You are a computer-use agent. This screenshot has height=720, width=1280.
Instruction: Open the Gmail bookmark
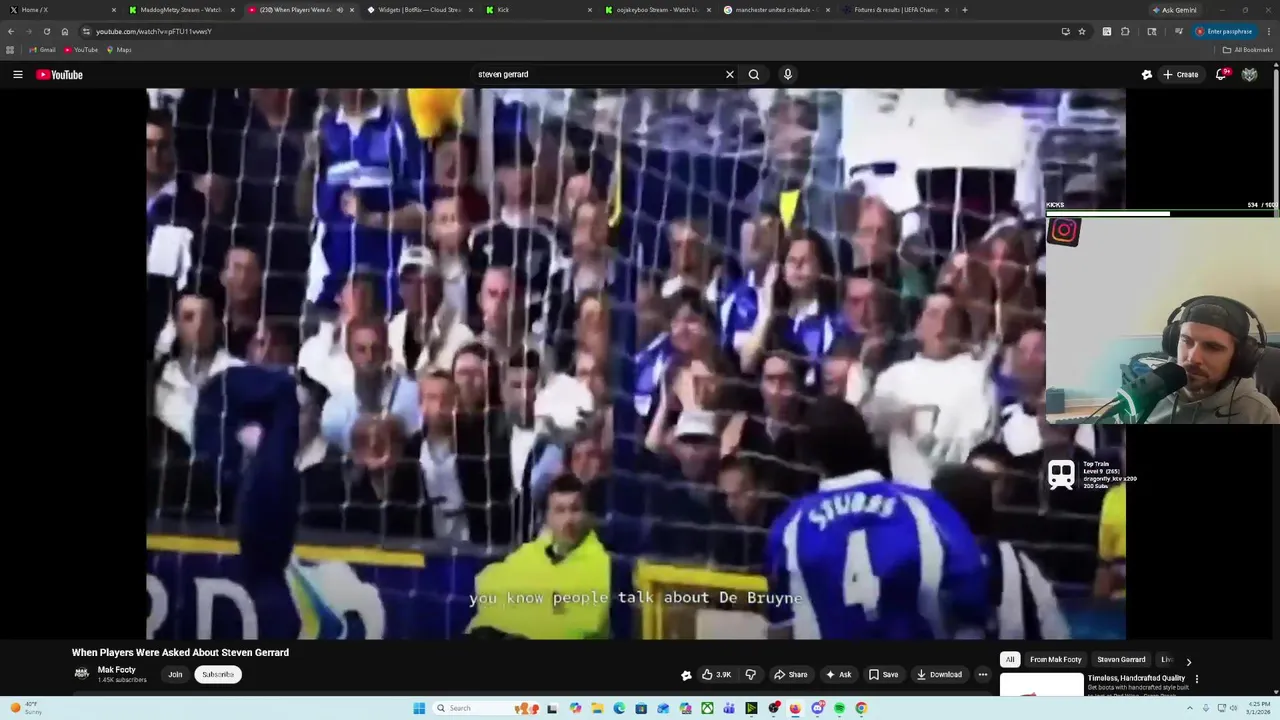click(x=42, y=50)
